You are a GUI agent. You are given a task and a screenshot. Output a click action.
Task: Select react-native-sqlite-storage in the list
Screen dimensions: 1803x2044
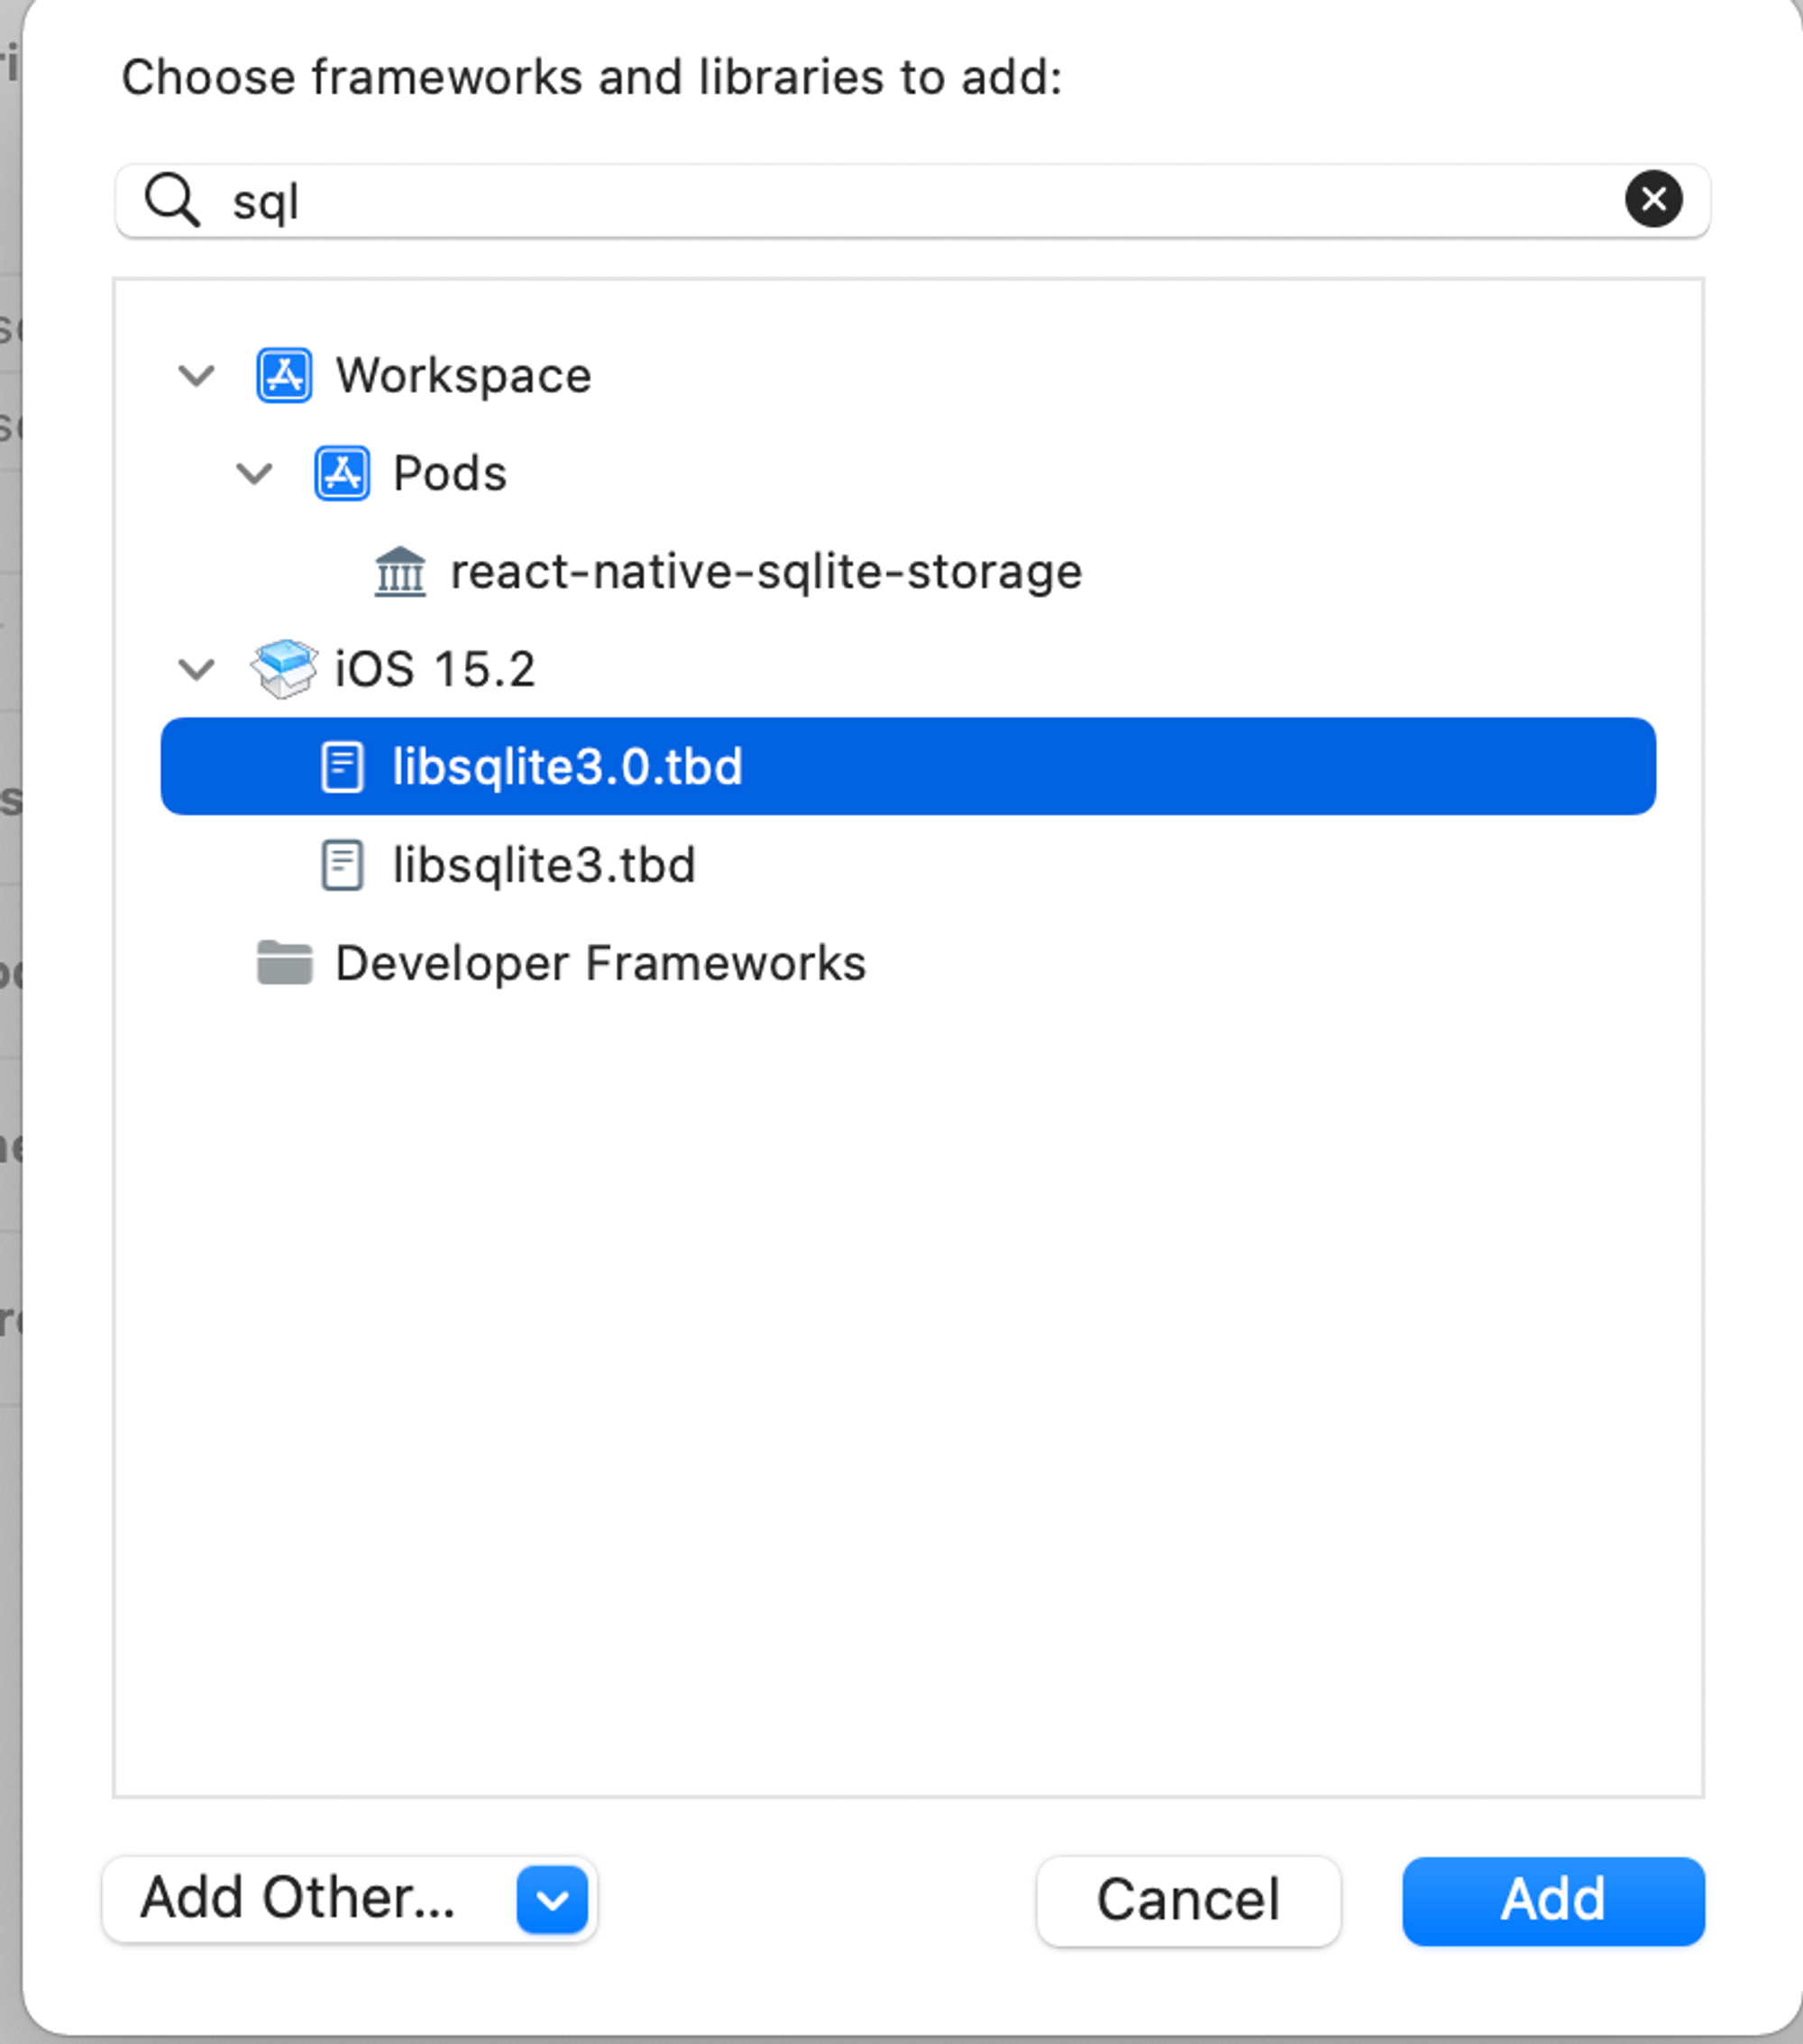(765, 572)
